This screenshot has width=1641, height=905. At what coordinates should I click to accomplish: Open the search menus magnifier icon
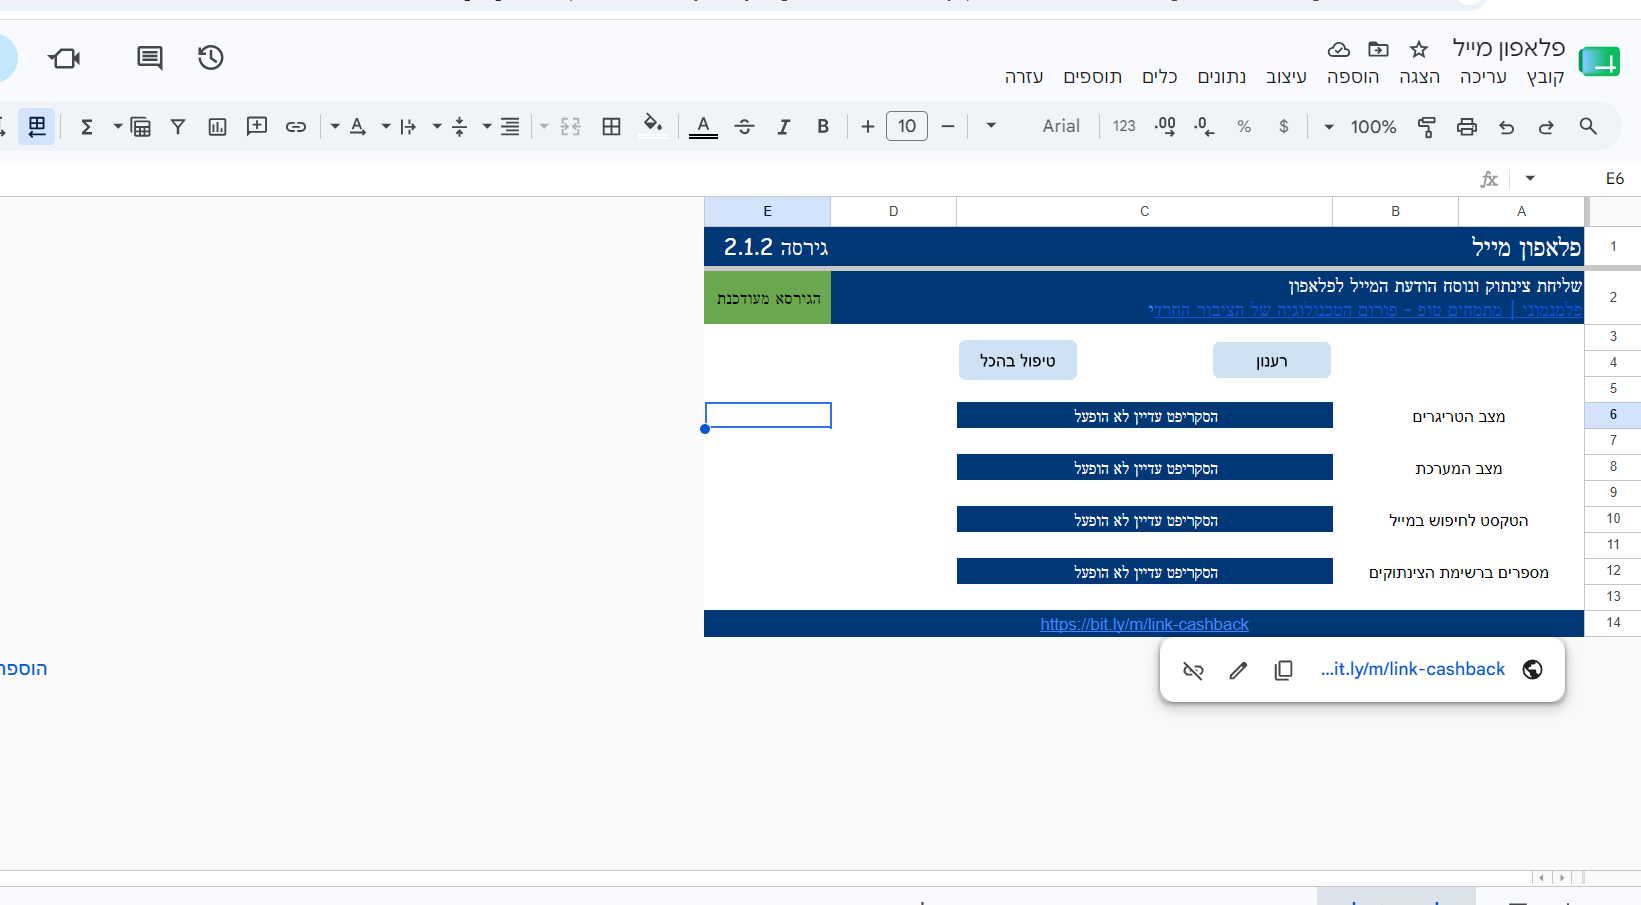click(1588, 126)
